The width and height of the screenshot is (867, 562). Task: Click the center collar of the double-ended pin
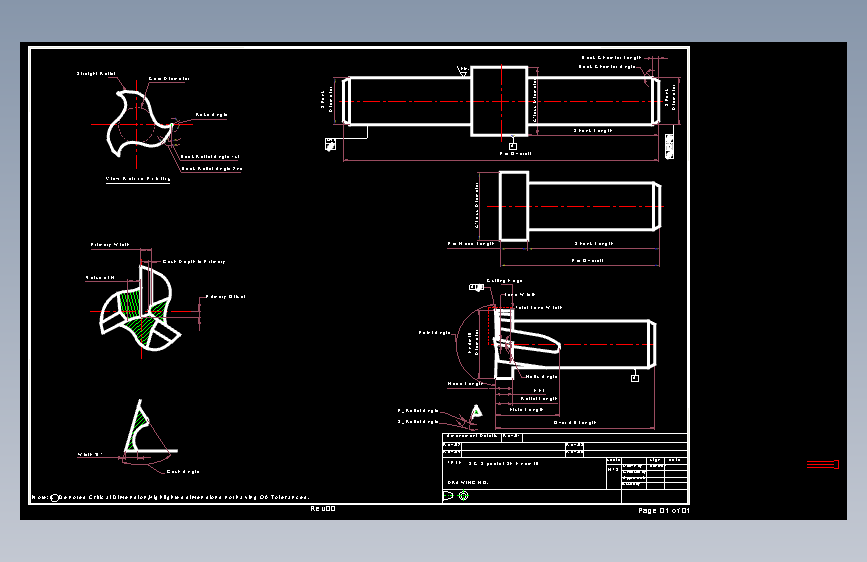click(499, 101)
